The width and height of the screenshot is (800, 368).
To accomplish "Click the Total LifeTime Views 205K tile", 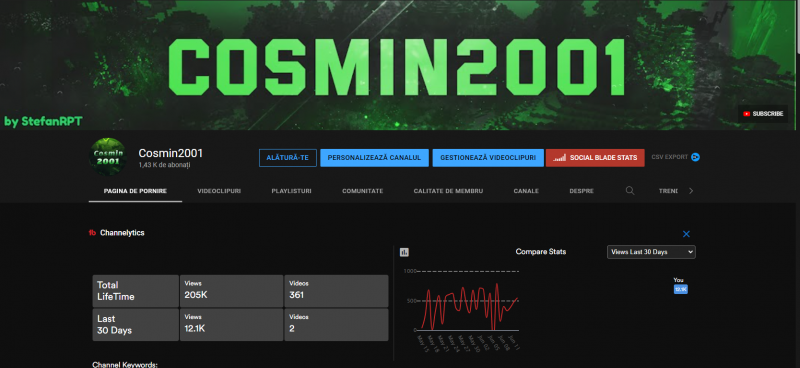I will pyautogui.click(x=232, y=291).
